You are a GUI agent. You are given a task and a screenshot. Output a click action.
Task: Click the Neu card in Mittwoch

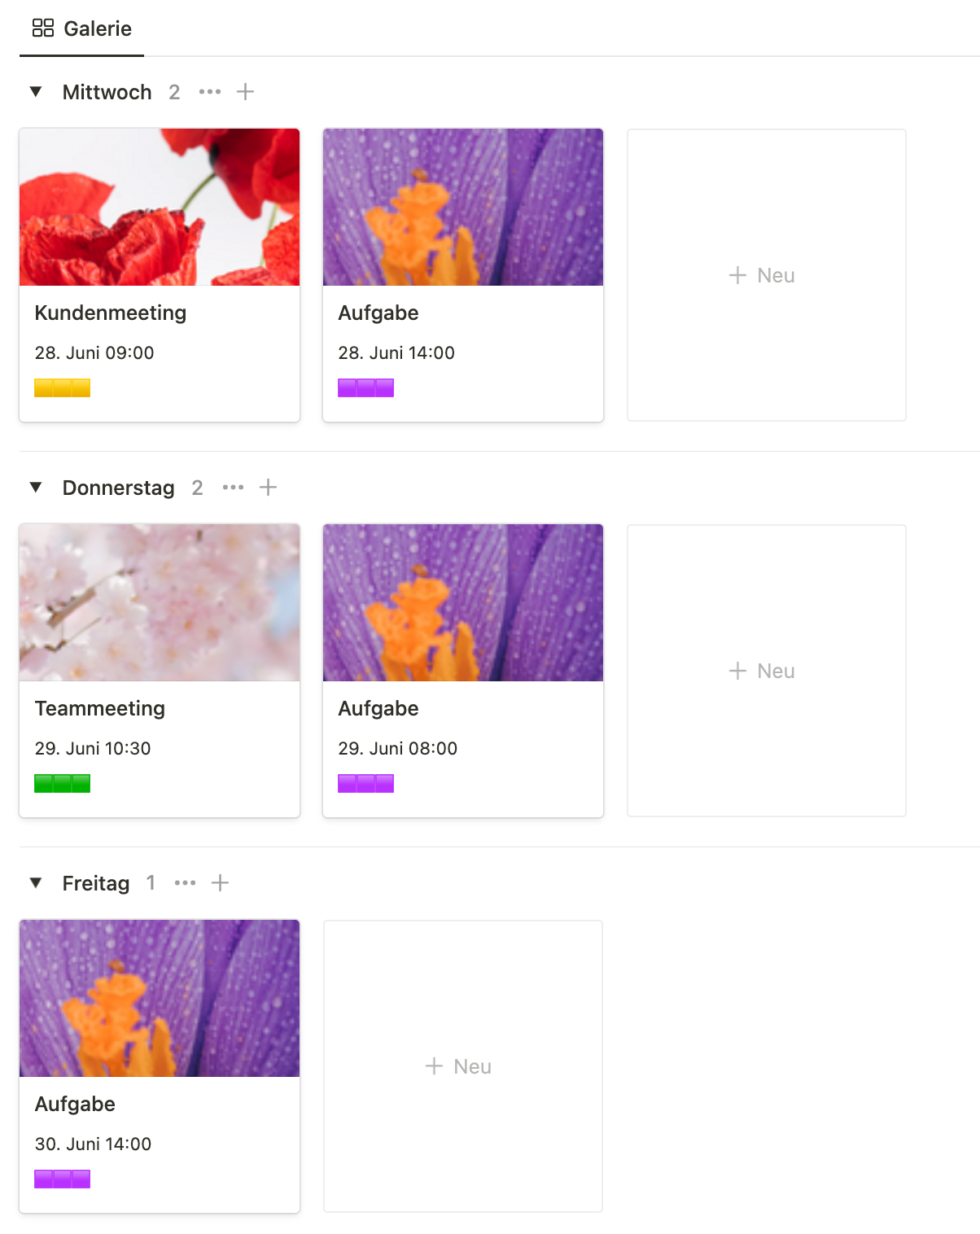pos(766,275)
